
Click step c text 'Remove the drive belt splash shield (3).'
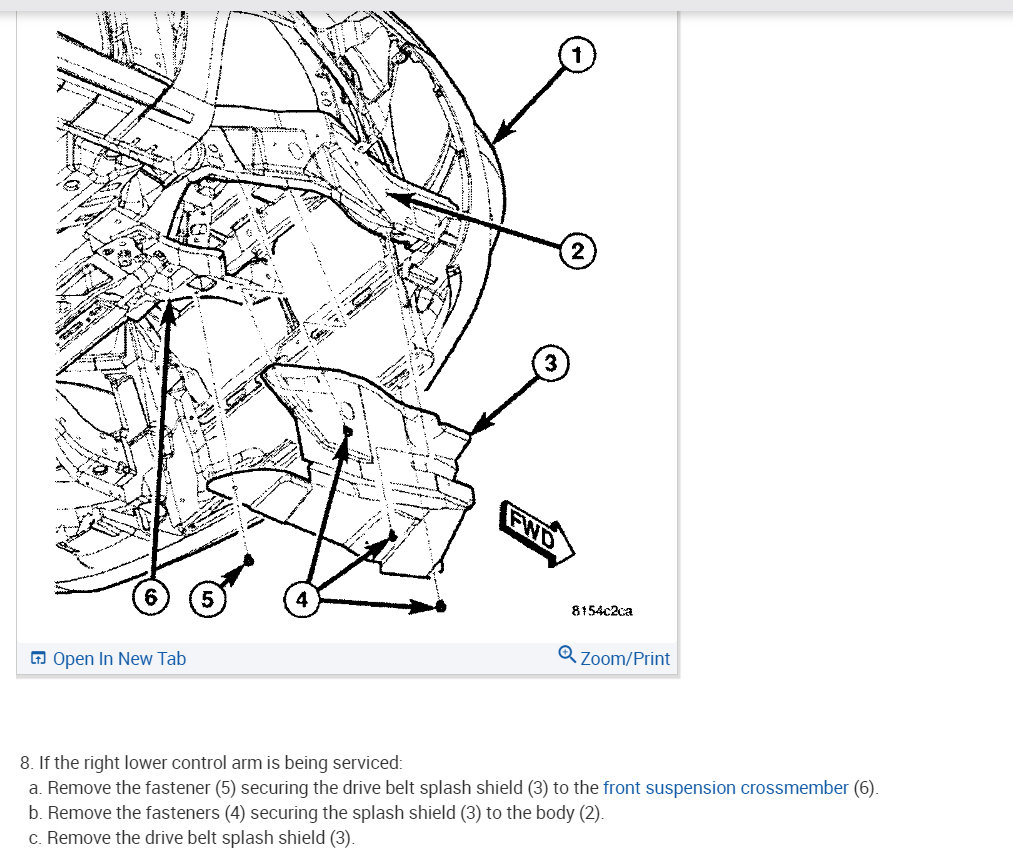pyautogui.click(x=201, y=837)
